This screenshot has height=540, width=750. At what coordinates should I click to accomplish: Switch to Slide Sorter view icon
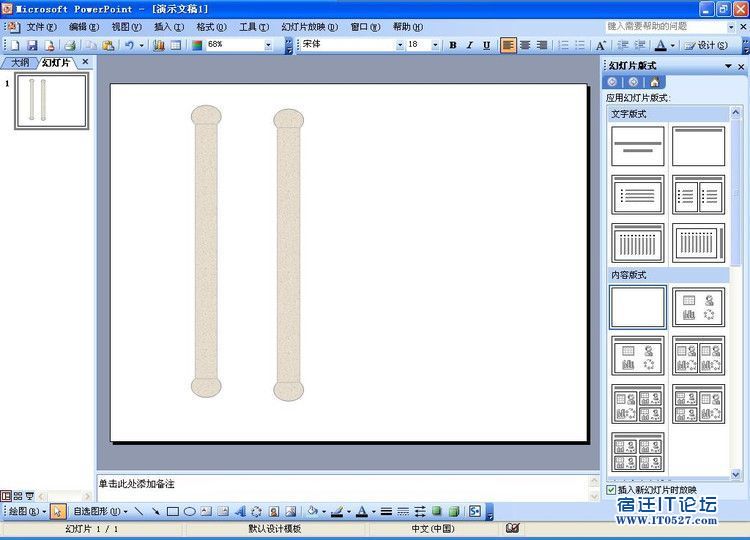[x=18, y=496]
